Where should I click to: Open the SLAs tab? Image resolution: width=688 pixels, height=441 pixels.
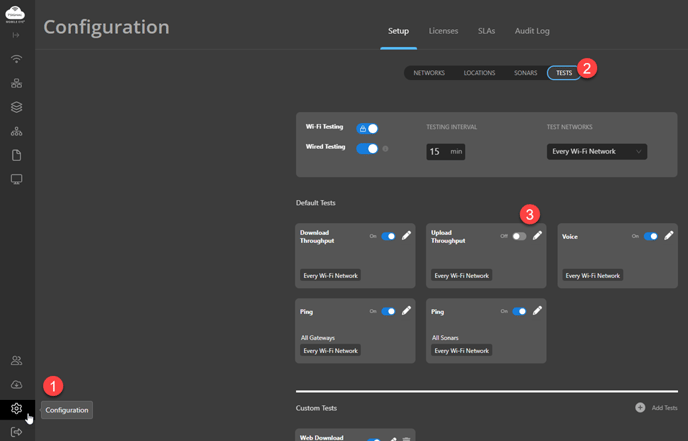click(x=486, y=31)
